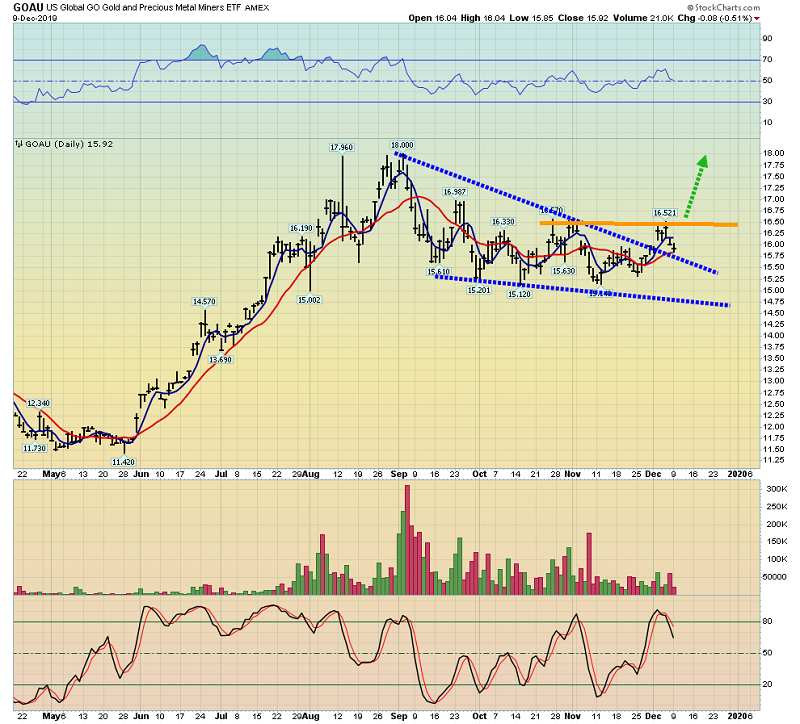Image resolution: width=800 pixels, height=724 pixels.
Task: Click the 15.120 price label
Action: [519, 294]
